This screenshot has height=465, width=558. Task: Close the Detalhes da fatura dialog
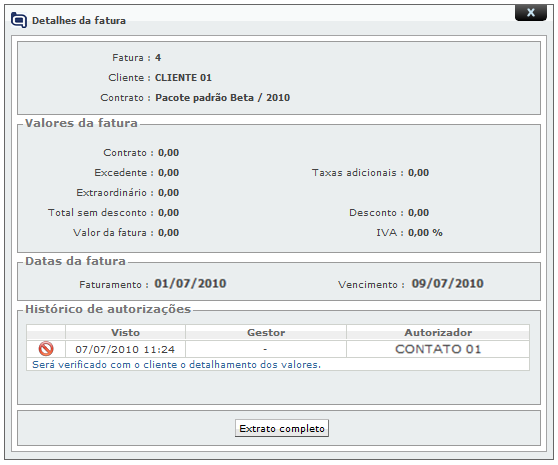tap(531, 13)
